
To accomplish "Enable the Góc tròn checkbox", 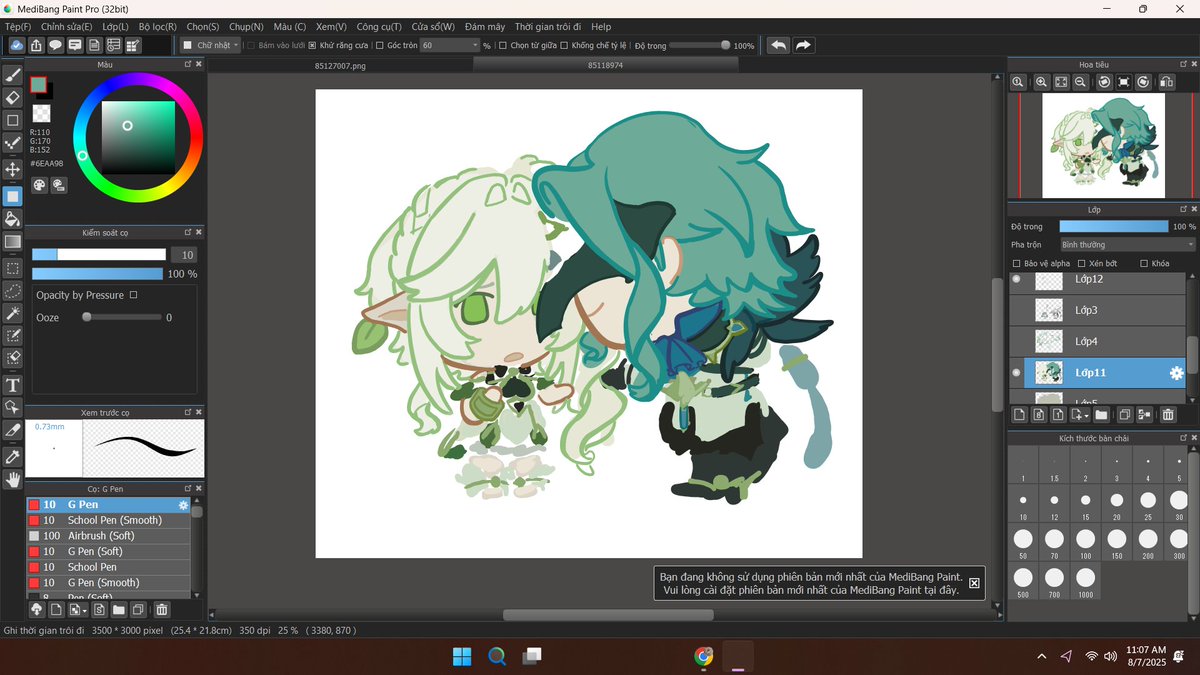I will pos(379,45).
